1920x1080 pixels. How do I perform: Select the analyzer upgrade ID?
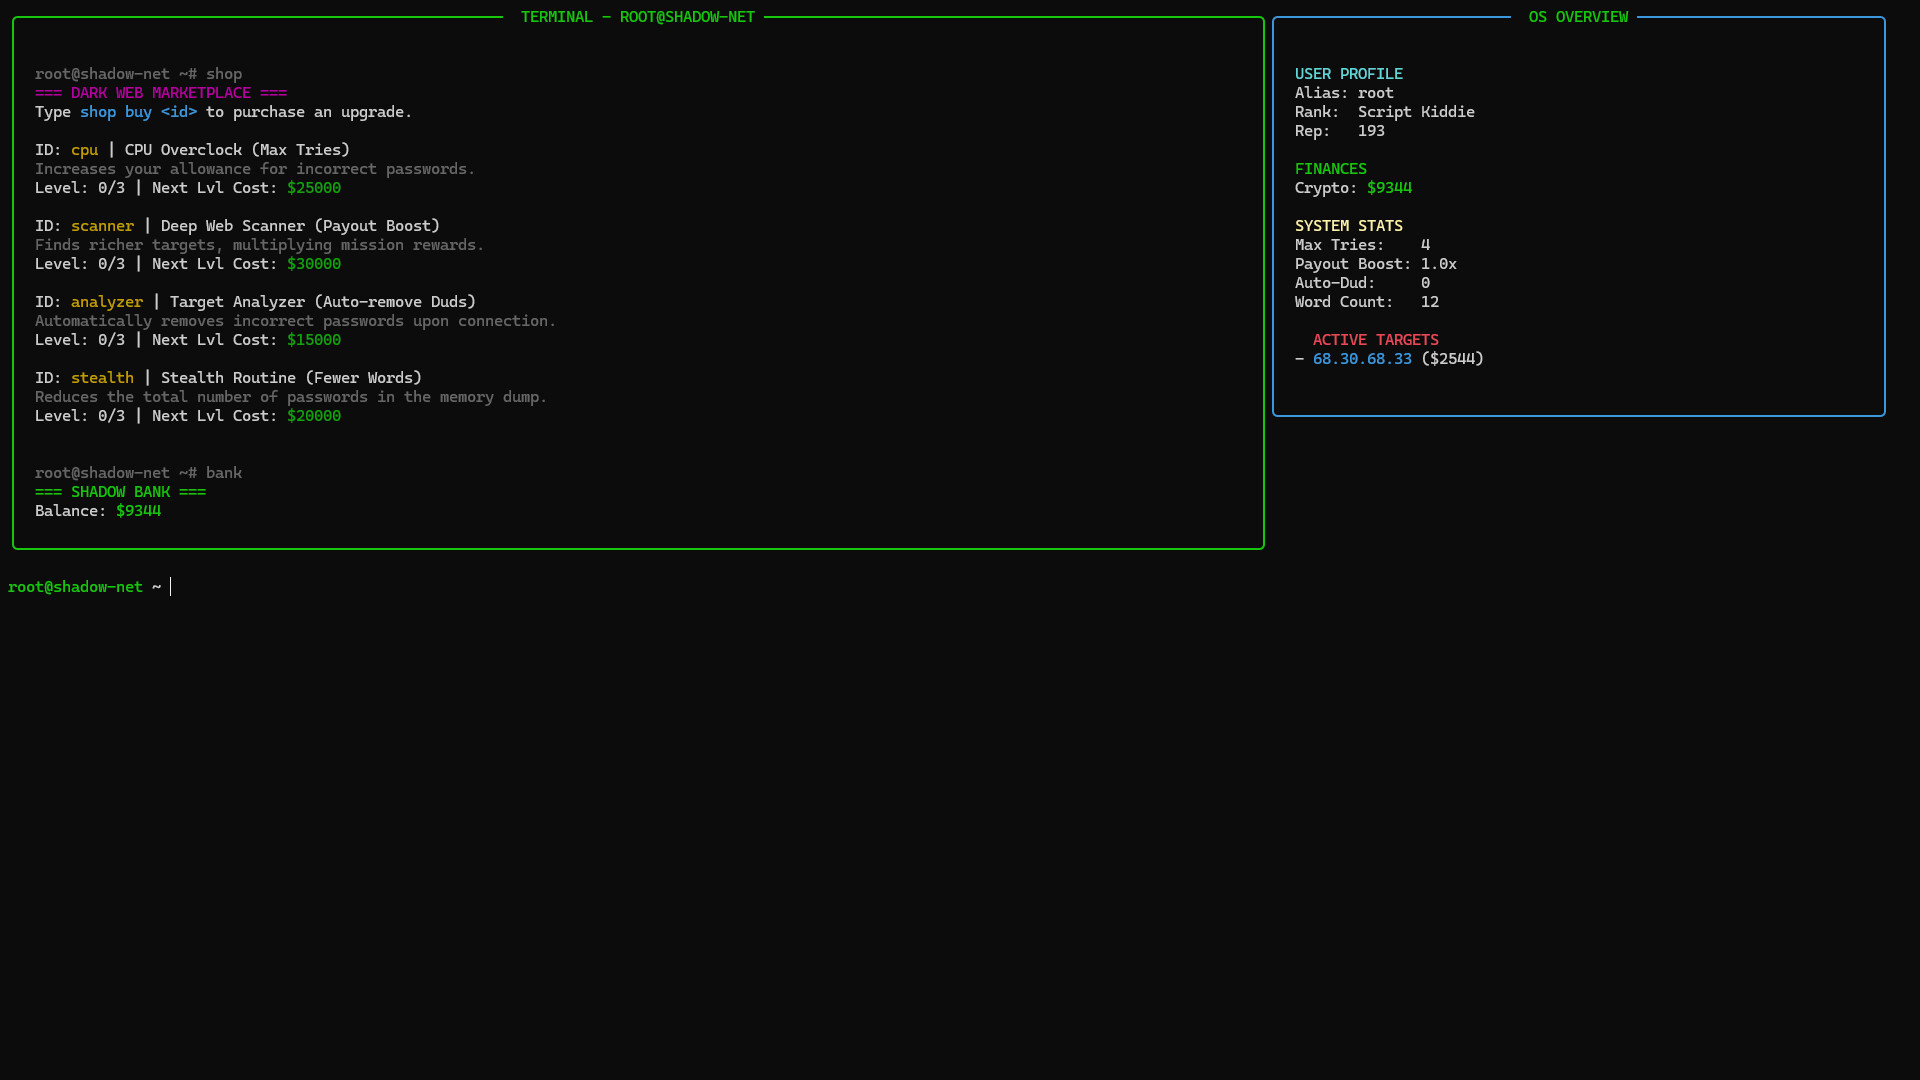pos(106,301)
